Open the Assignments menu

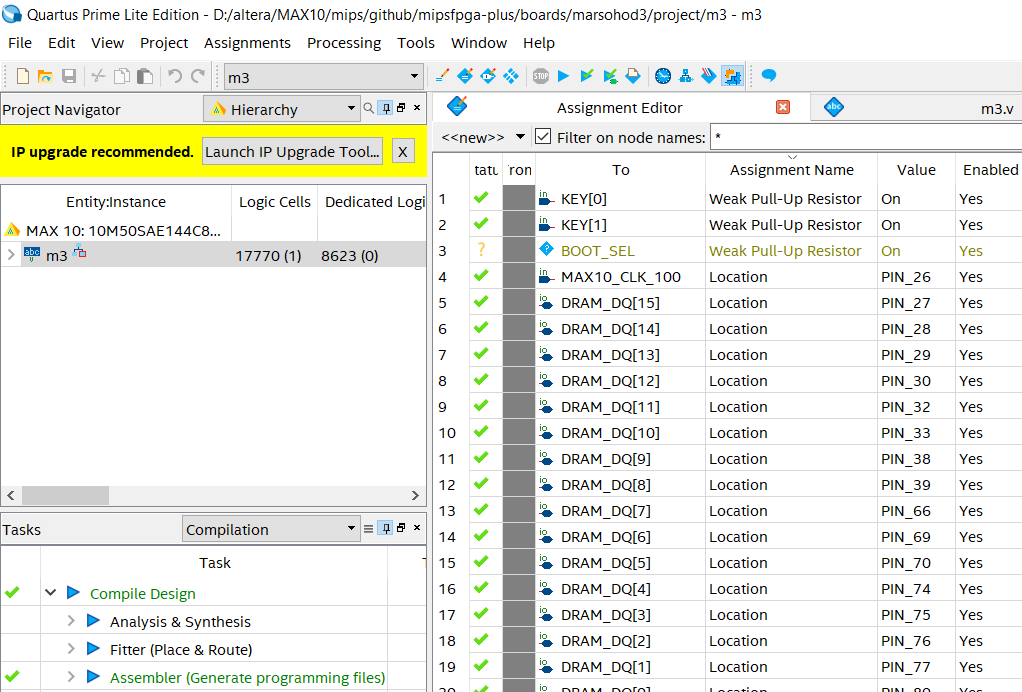click(x=247, y=43)
